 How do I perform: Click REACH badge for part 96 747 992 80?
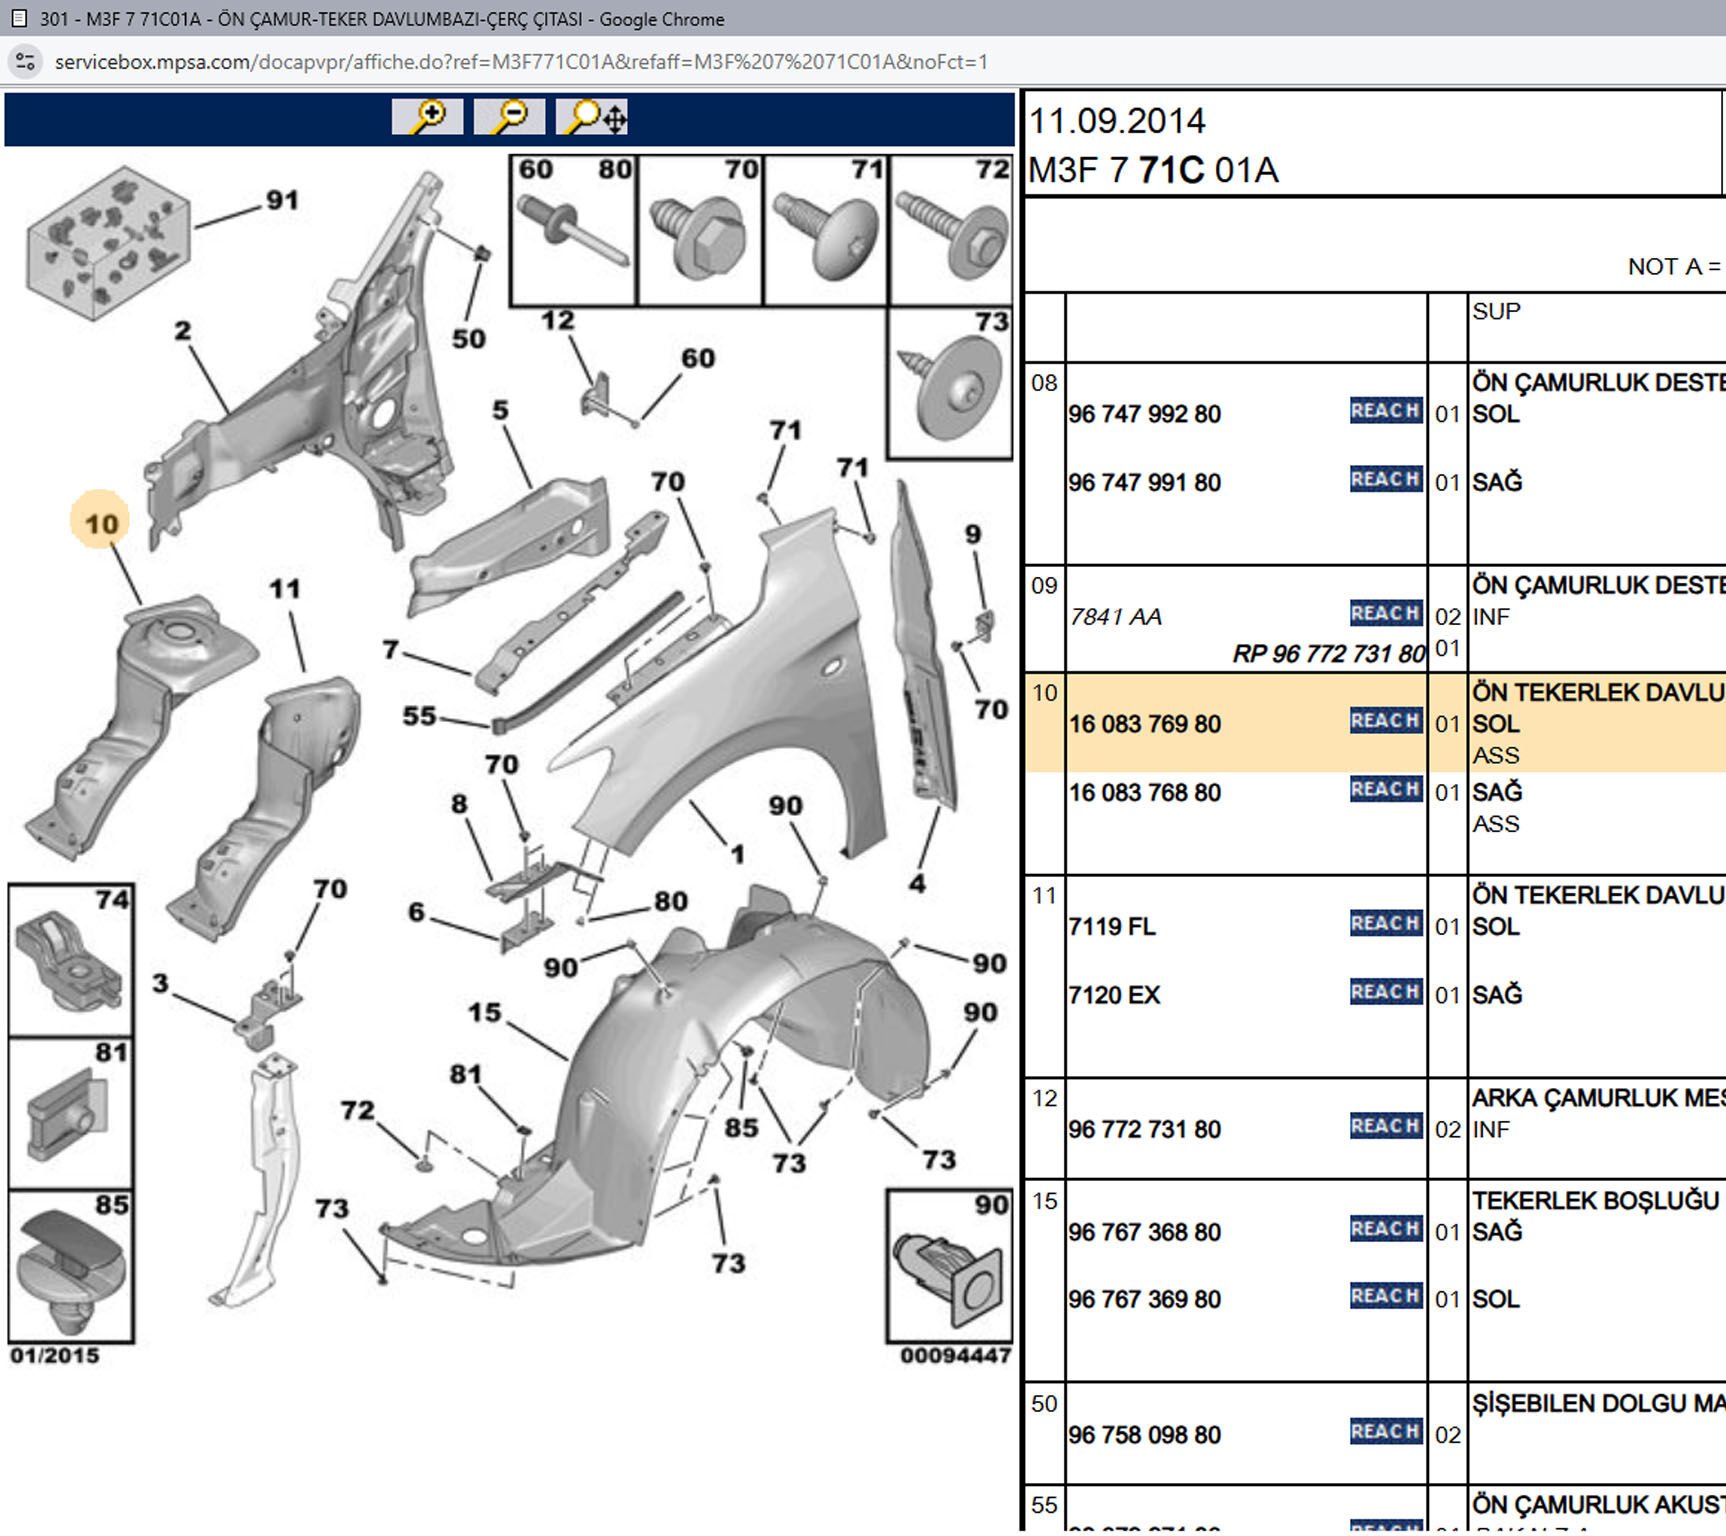click(1385, 411)
